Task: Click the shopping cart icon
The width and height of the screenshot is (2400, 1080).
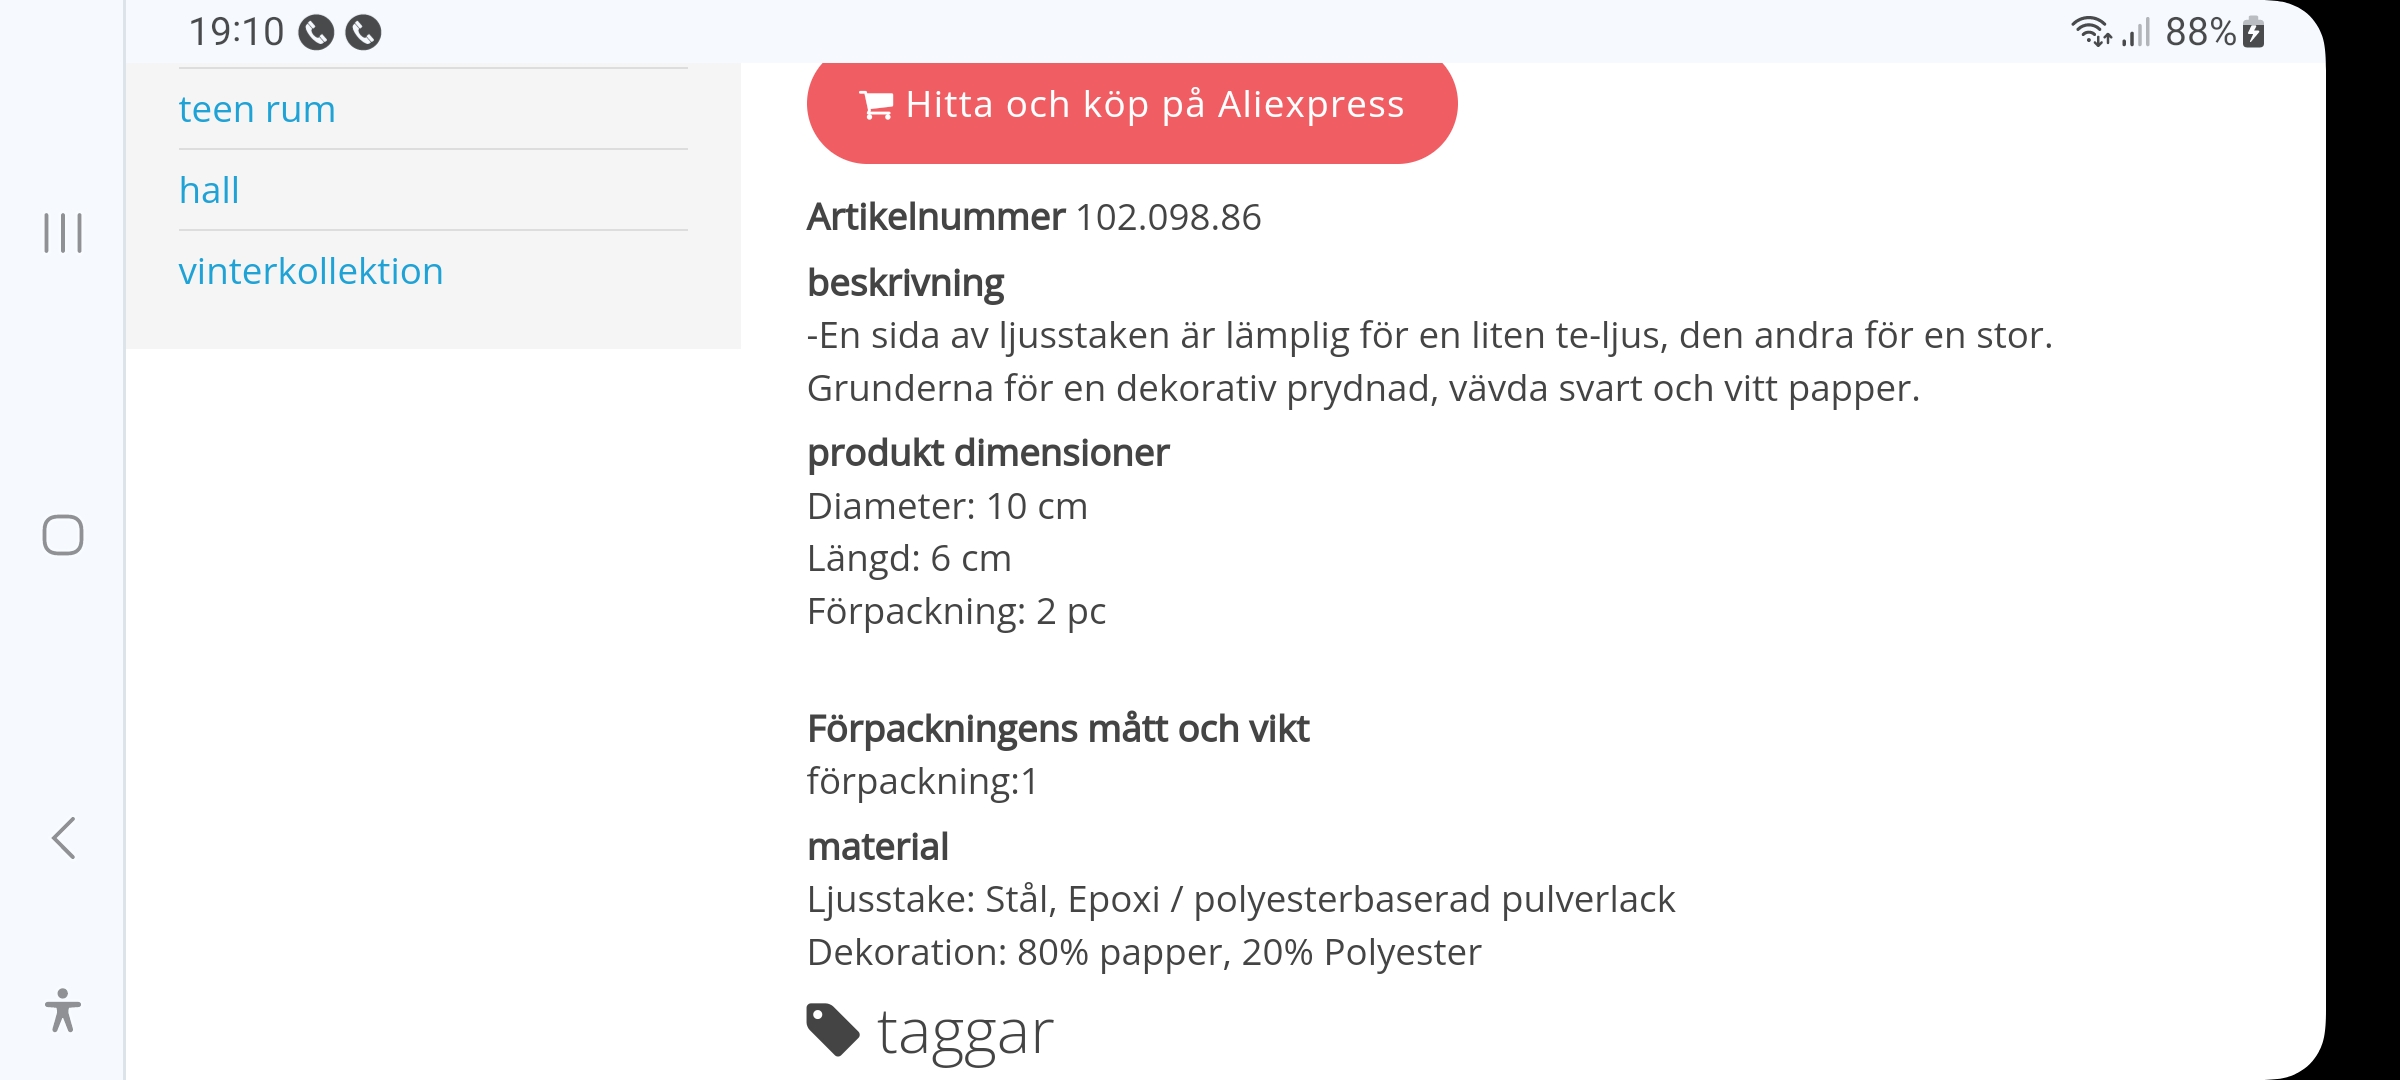Action: point(876,105)
